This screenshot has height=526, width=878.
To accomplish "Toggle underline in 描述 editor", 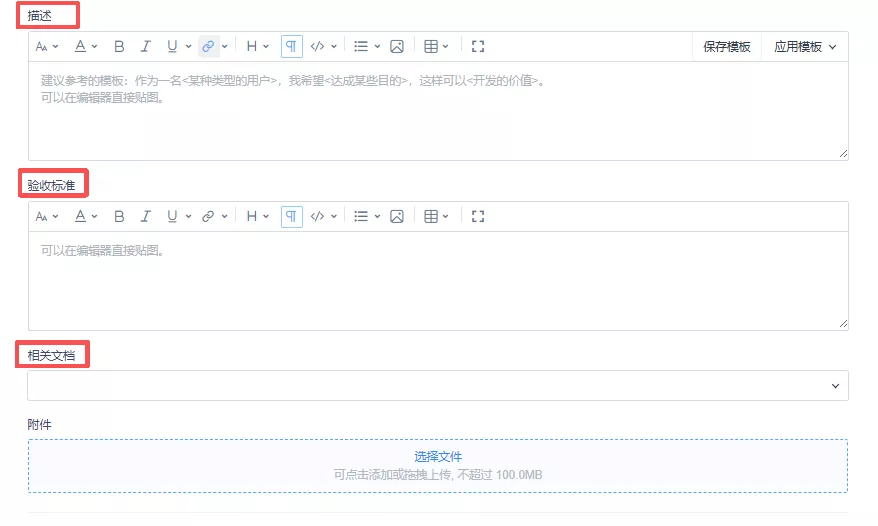I will pyautogui.click(x=172, y=46).
